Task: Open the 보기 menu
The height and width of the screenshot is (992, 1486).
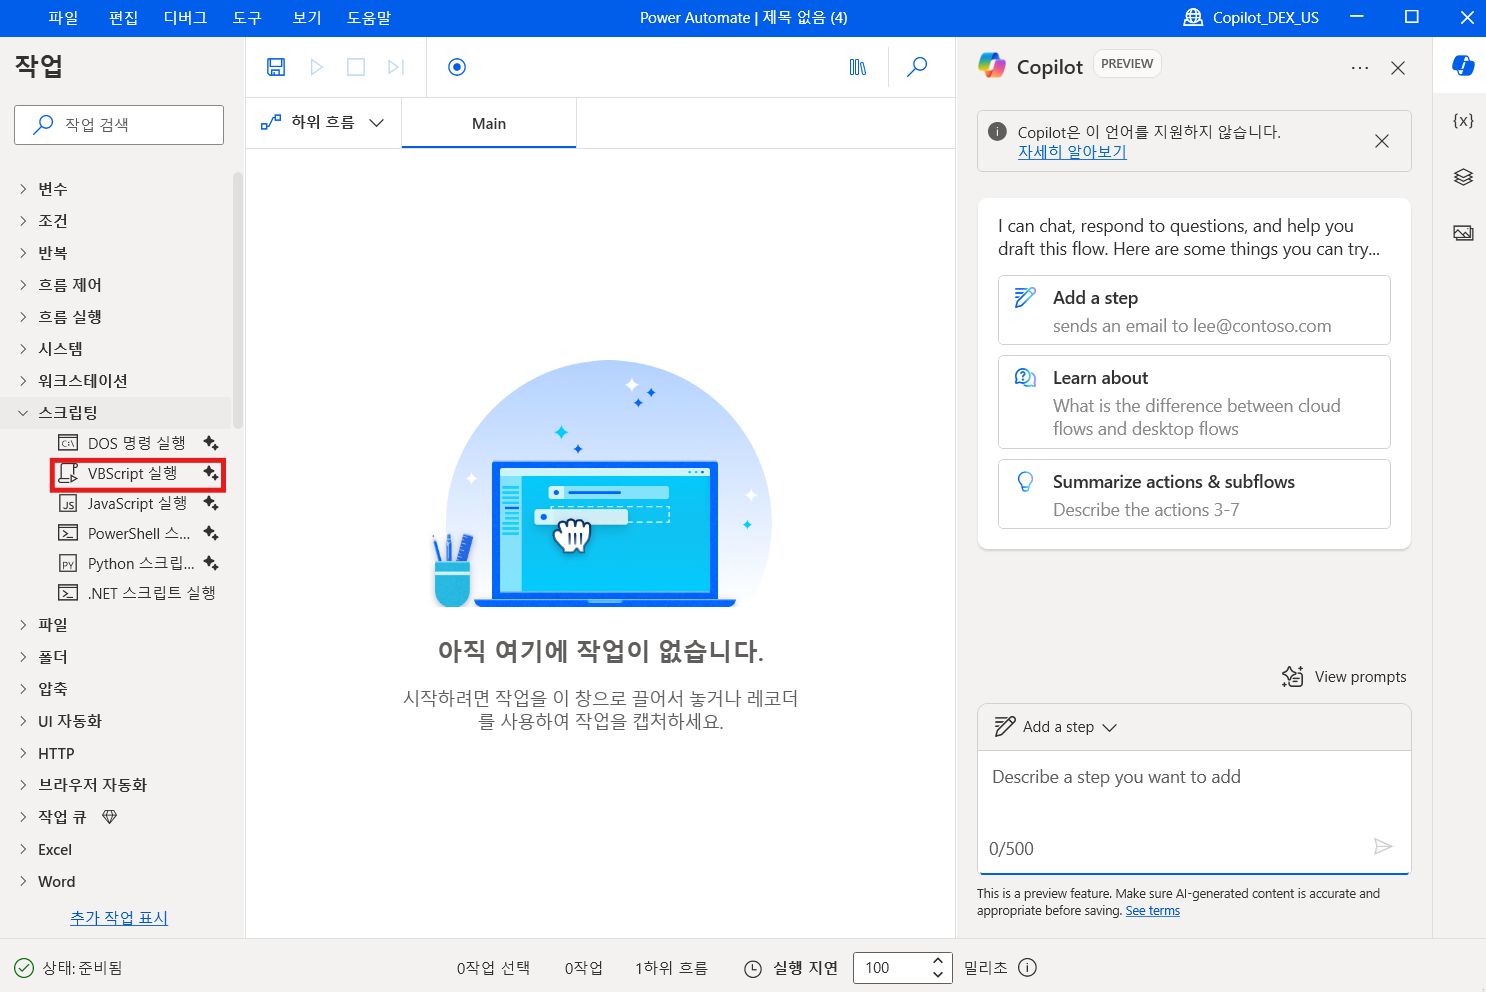Action: tap(307, 18)
